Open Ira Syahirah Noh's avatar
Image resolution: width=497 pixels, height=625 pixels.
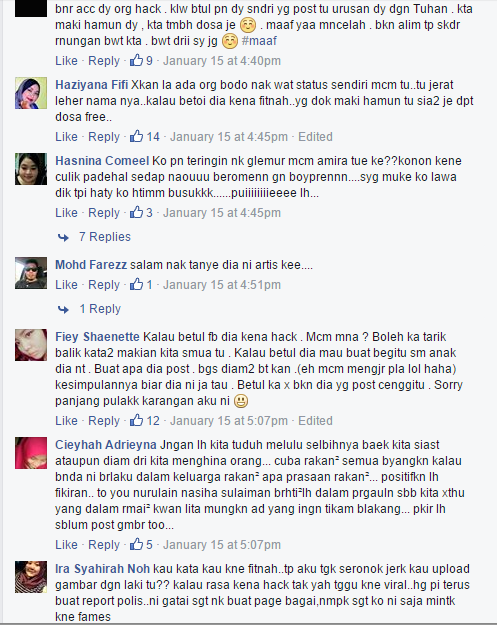pyautogui.click(x=31, y=577)
